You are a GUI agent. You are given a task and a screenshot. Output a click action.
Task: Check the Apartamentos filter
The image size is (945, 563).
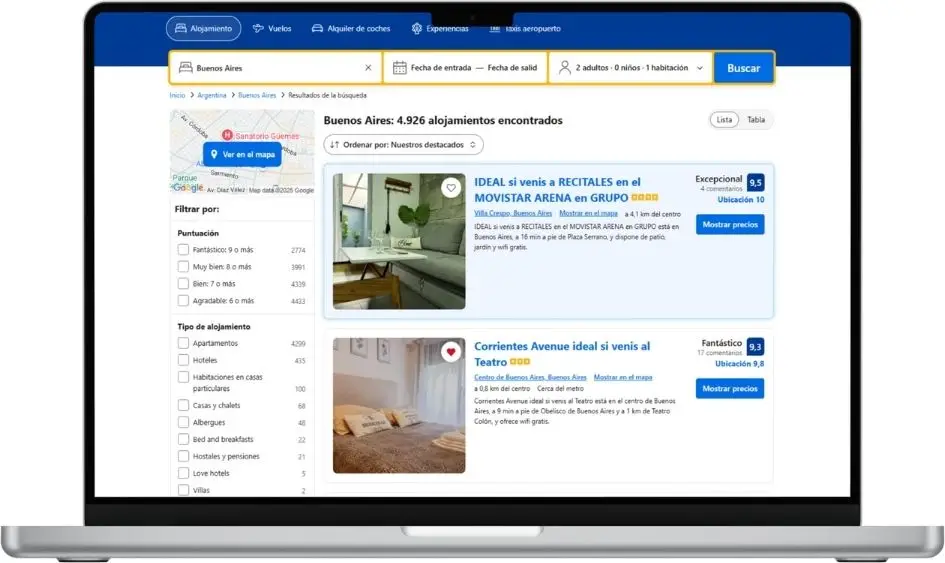(x=183, y=343)
